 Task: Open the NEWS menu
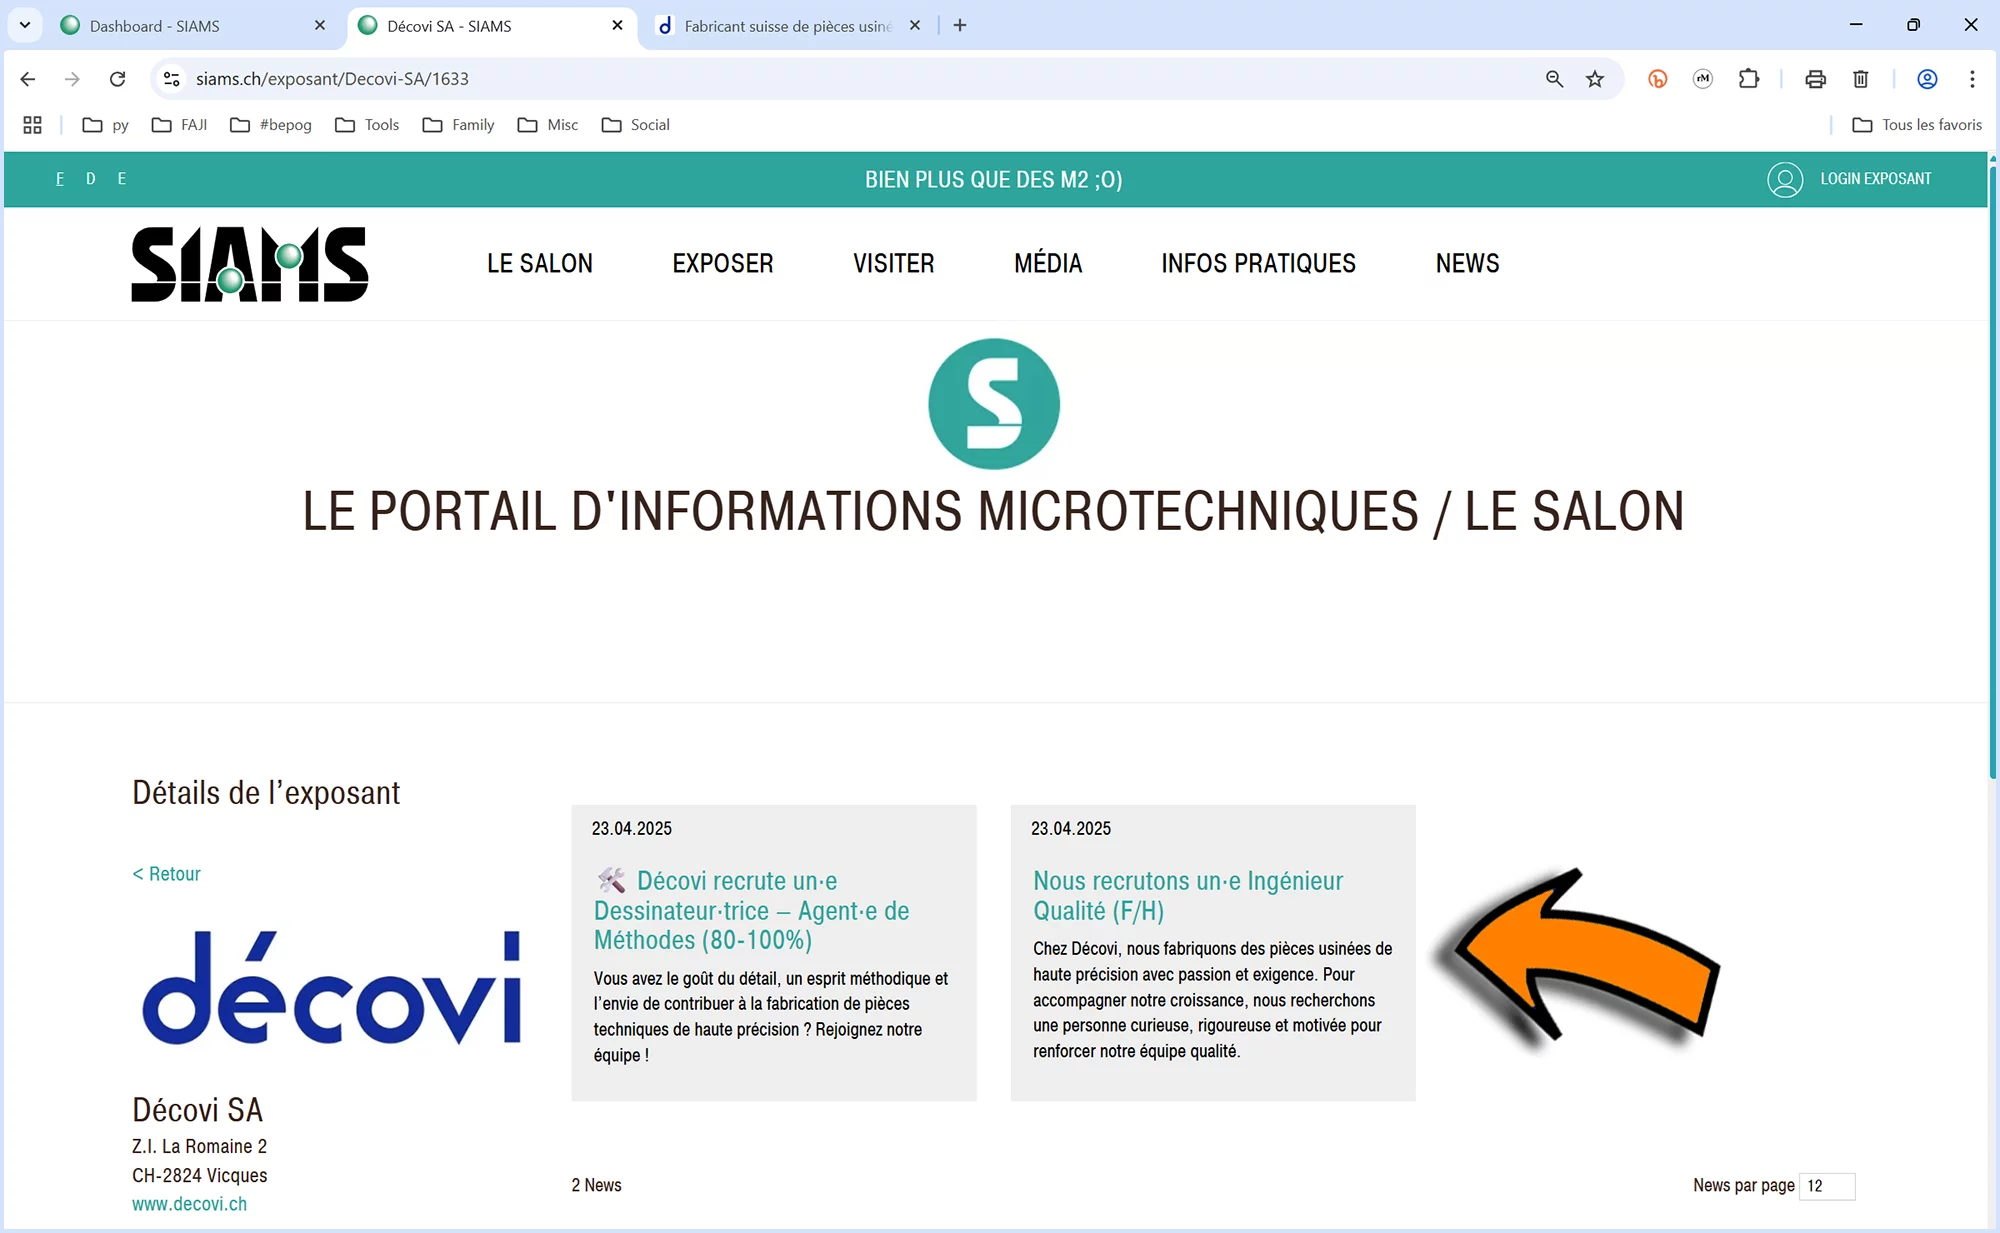[1468, 263]
